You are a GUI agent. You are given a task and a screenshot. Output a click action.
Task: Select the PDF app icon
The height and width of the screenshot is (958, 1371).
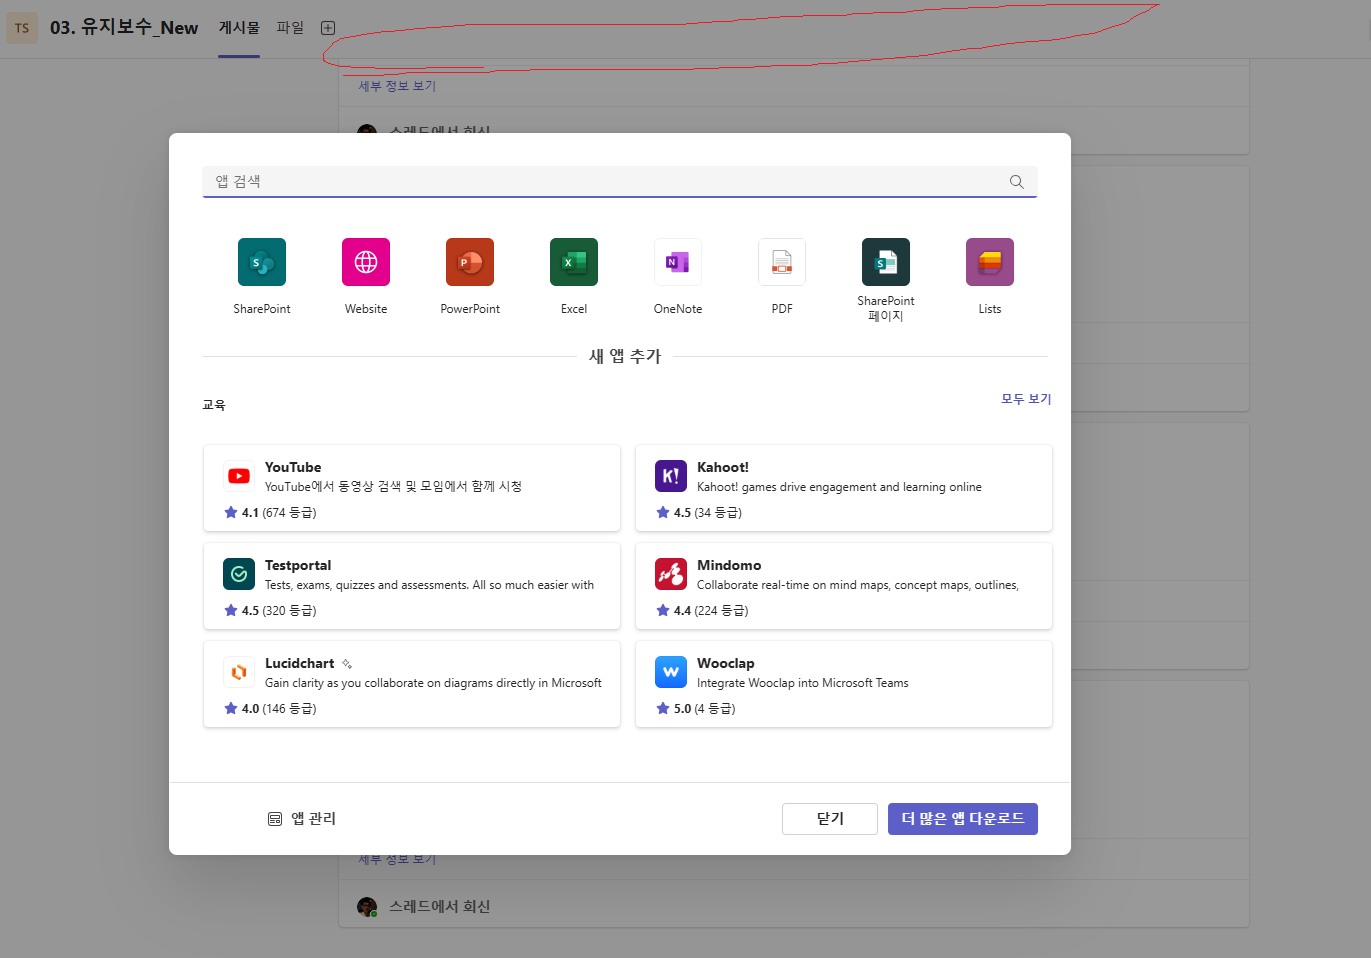pos(782,262)
